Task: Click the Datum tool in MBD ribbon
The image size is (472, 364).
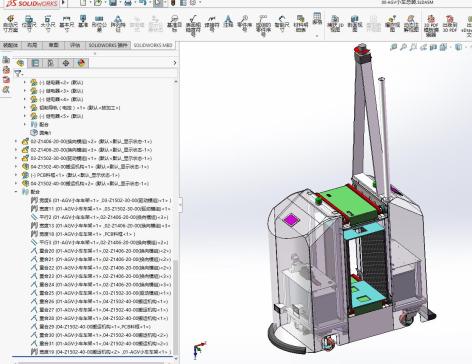Action: pos(83,22)
